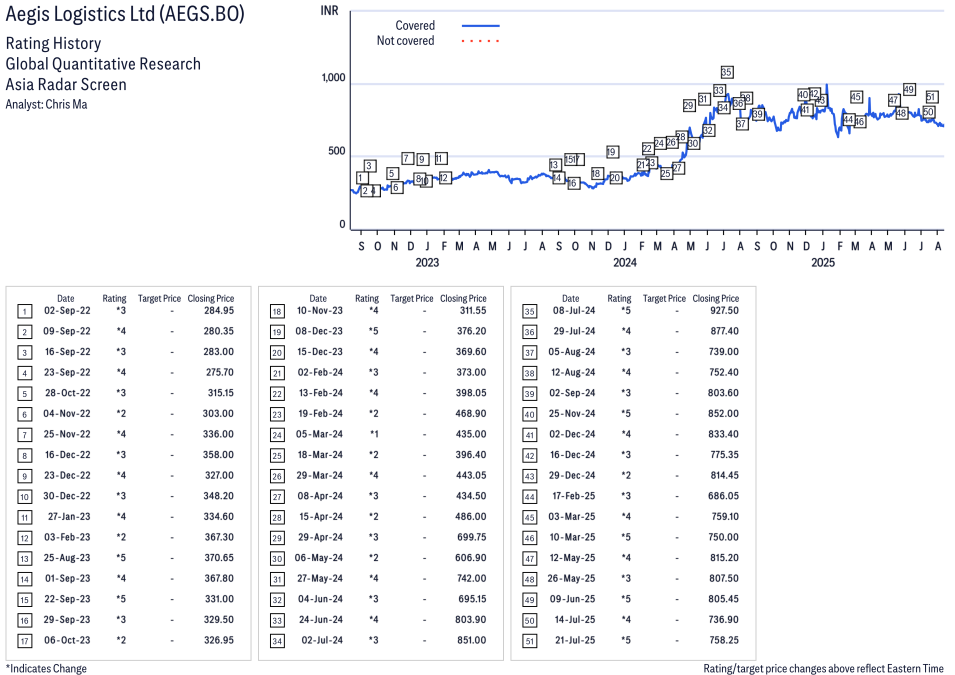Click the closing price 311.55

473,311
